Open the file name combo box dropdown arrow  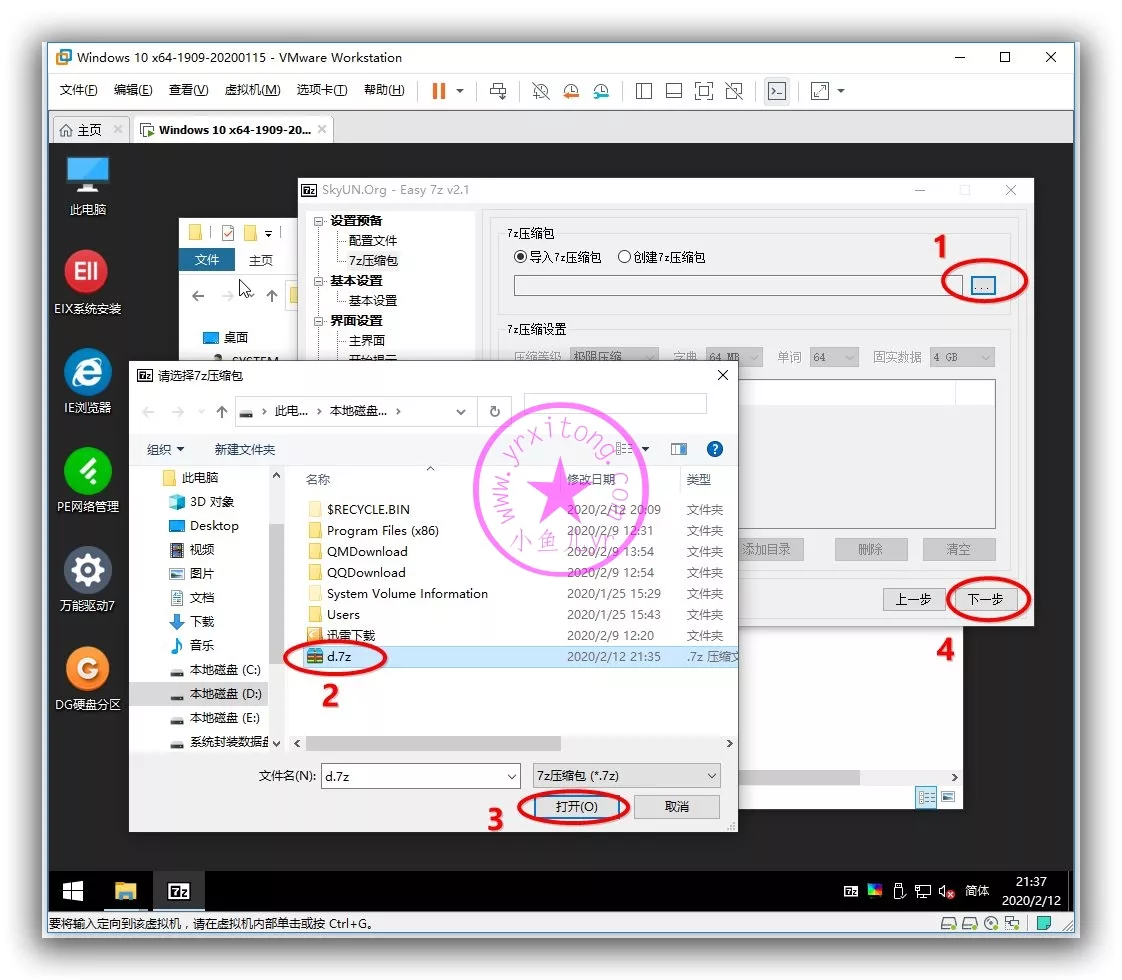click(x=512, y=775)
